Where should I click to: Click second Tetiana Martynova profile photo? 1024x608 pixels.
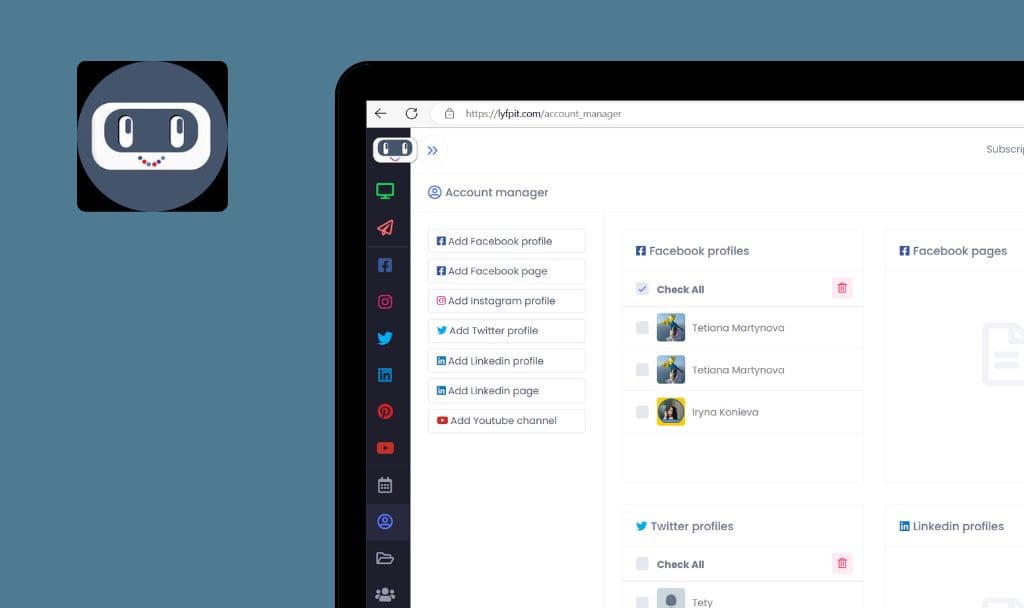(x=671, y=370)
